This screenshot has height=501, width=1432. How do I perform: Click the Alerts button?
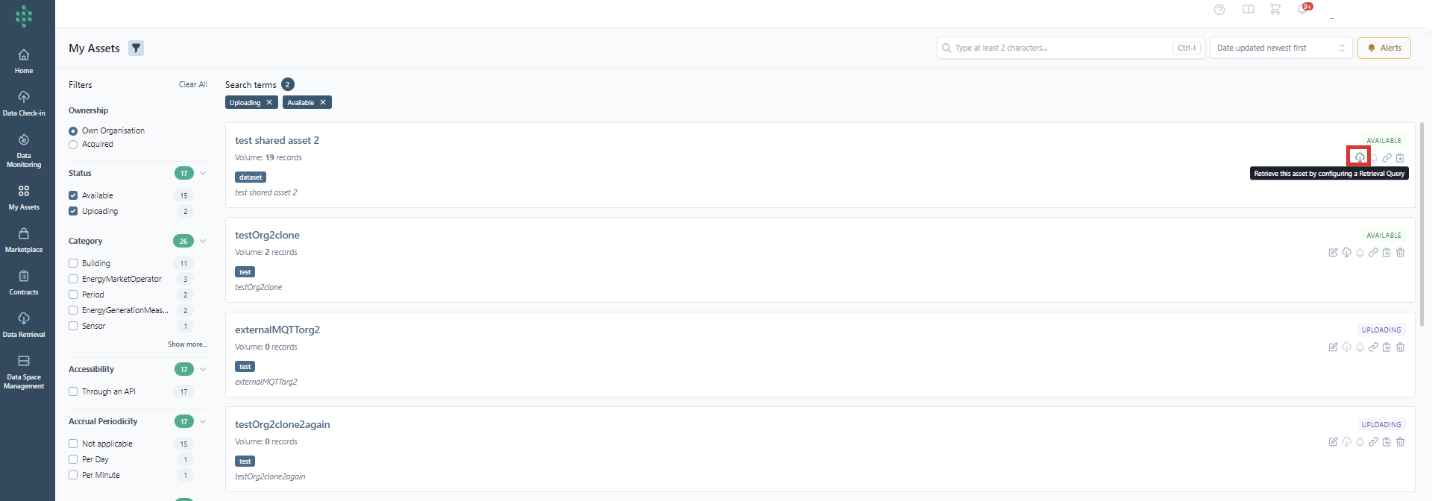click(1383, 48)
